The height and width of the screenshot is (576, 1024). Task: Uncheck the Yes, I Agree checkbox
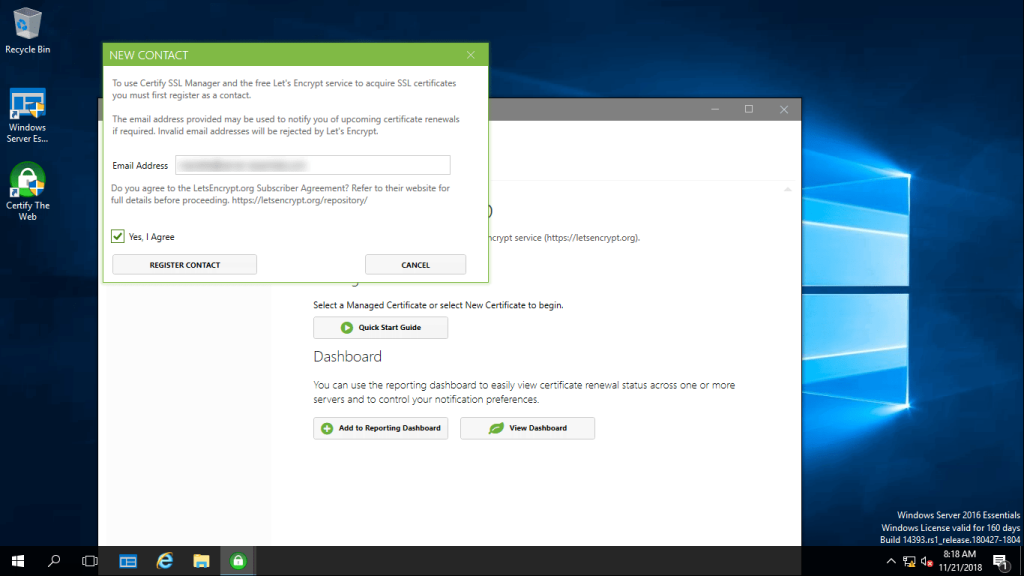pyautogui.click(x=118, y=236)
